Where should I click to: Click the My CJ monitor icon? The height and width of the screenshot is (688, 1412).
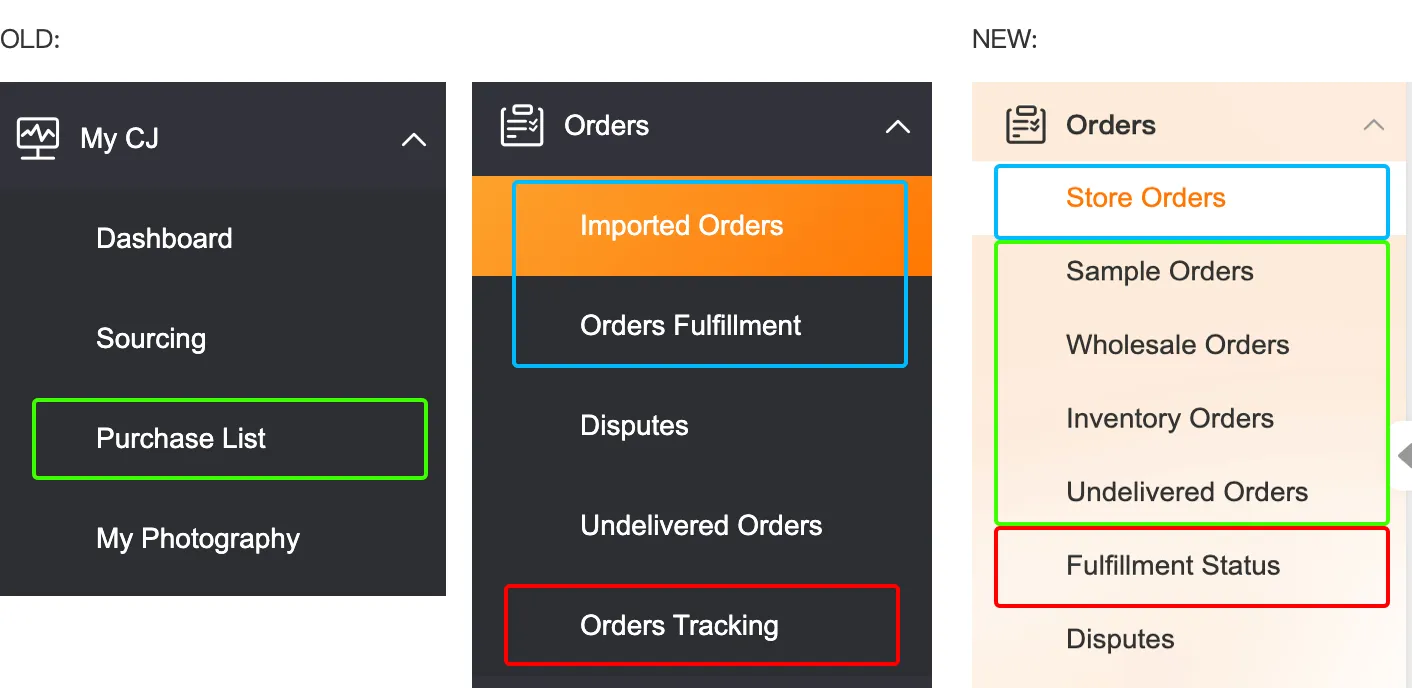[x=38, y=138]
